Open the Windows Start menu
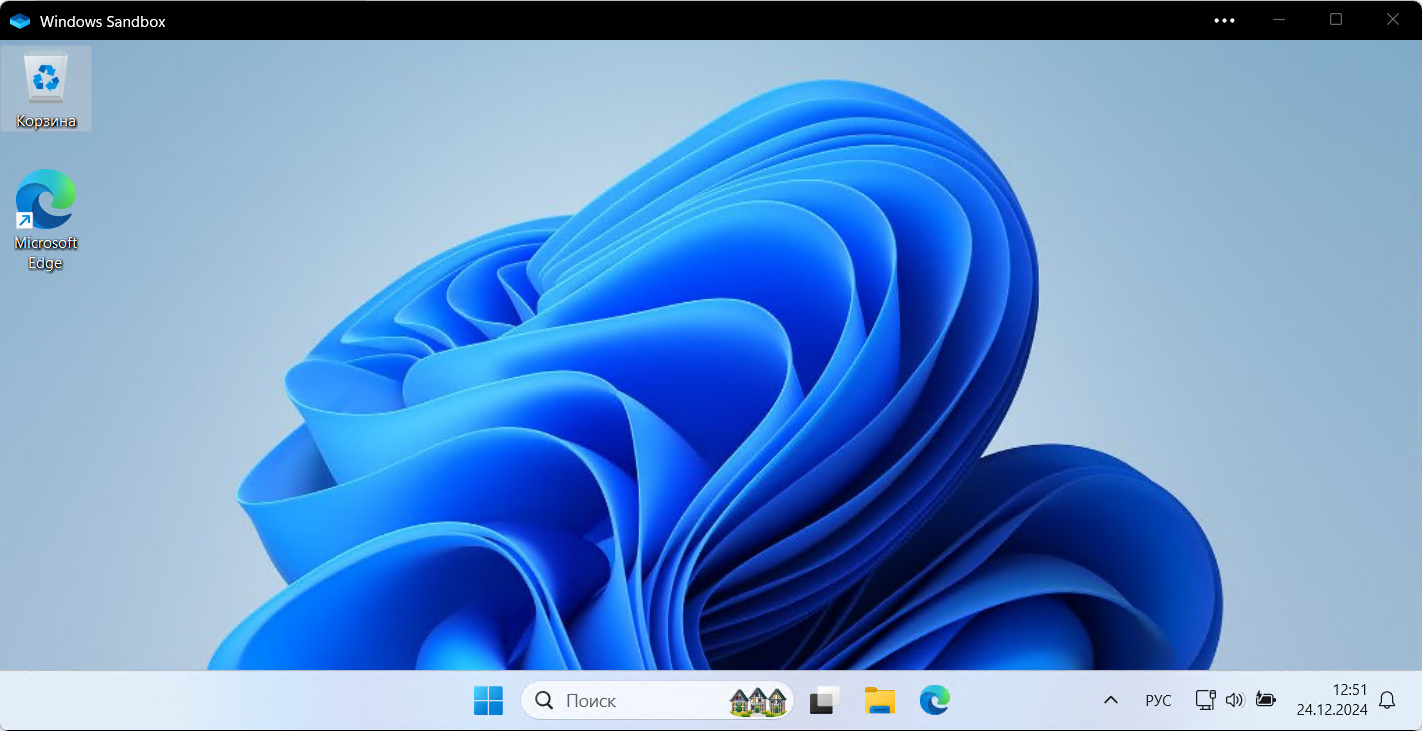Screen dimensions: 1422x731 pos(488,701)
